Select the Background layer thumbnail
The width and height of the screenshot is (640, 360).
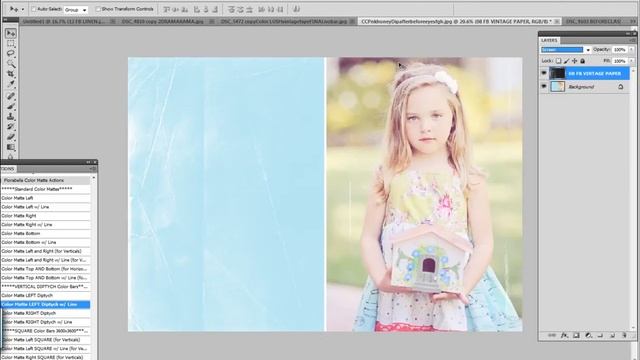pos(558,87)
